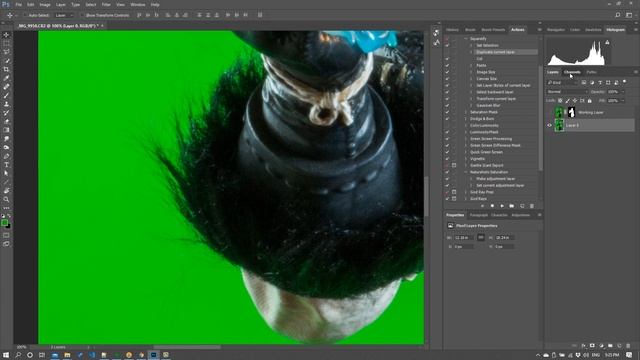Click the lock all layer icon
The image size is (640, 360).
[x=589, y=100]
